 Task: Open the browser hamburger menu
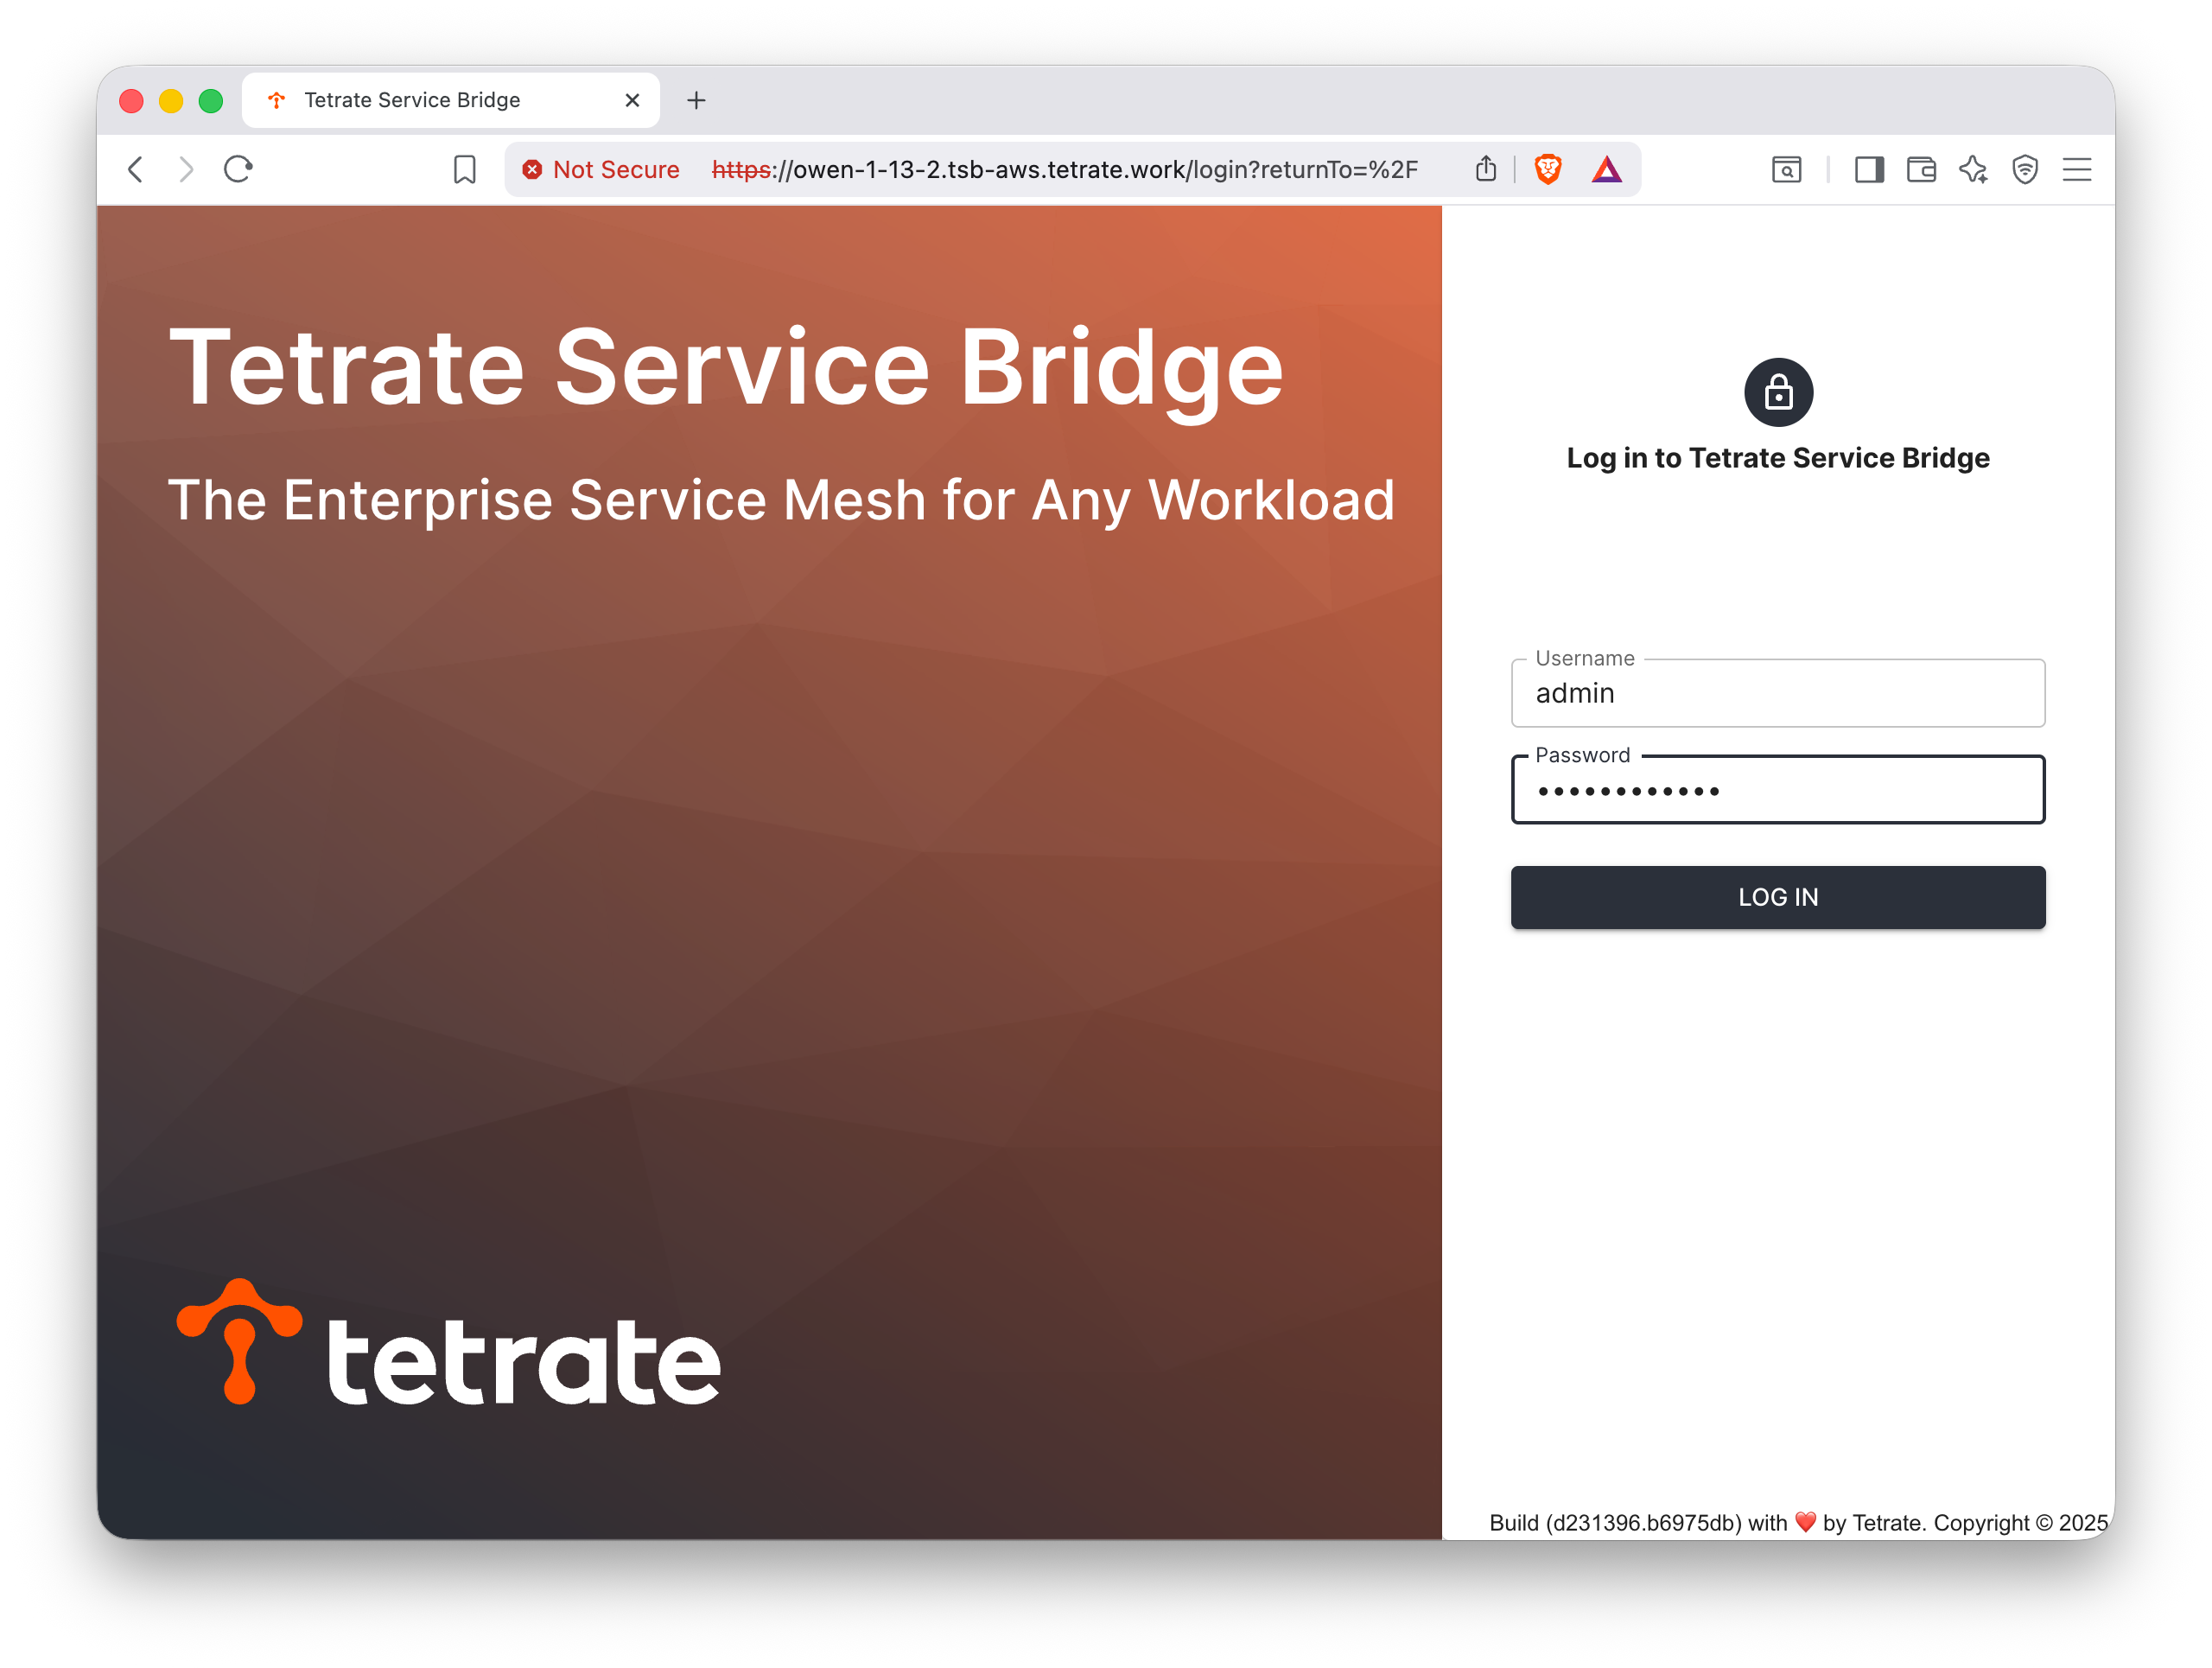click(2077, 170)
